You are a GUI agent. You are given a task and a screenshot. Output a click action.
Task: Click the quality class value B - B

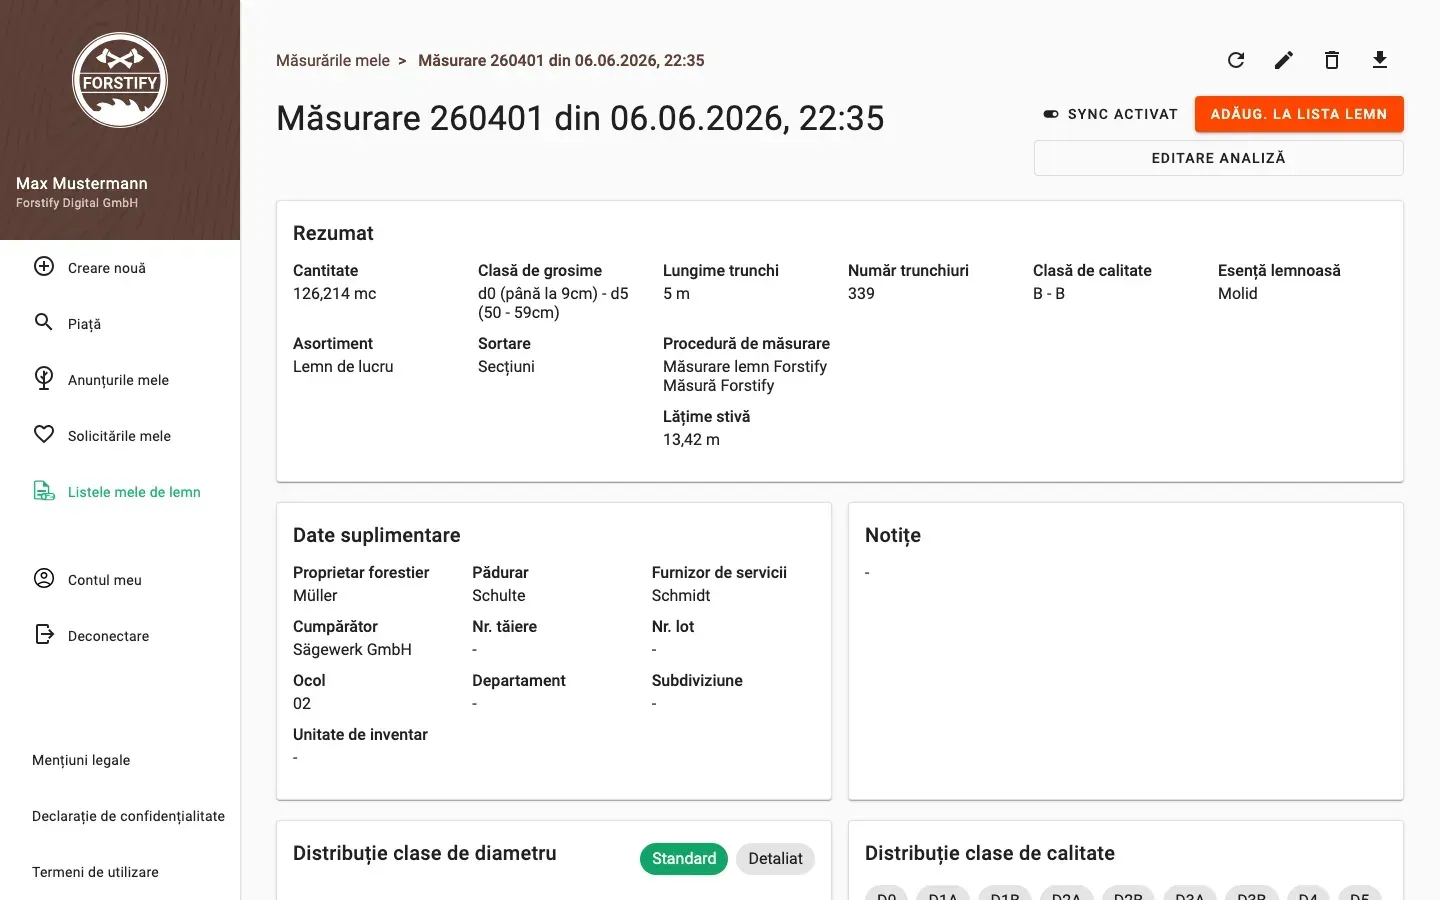1049,293
